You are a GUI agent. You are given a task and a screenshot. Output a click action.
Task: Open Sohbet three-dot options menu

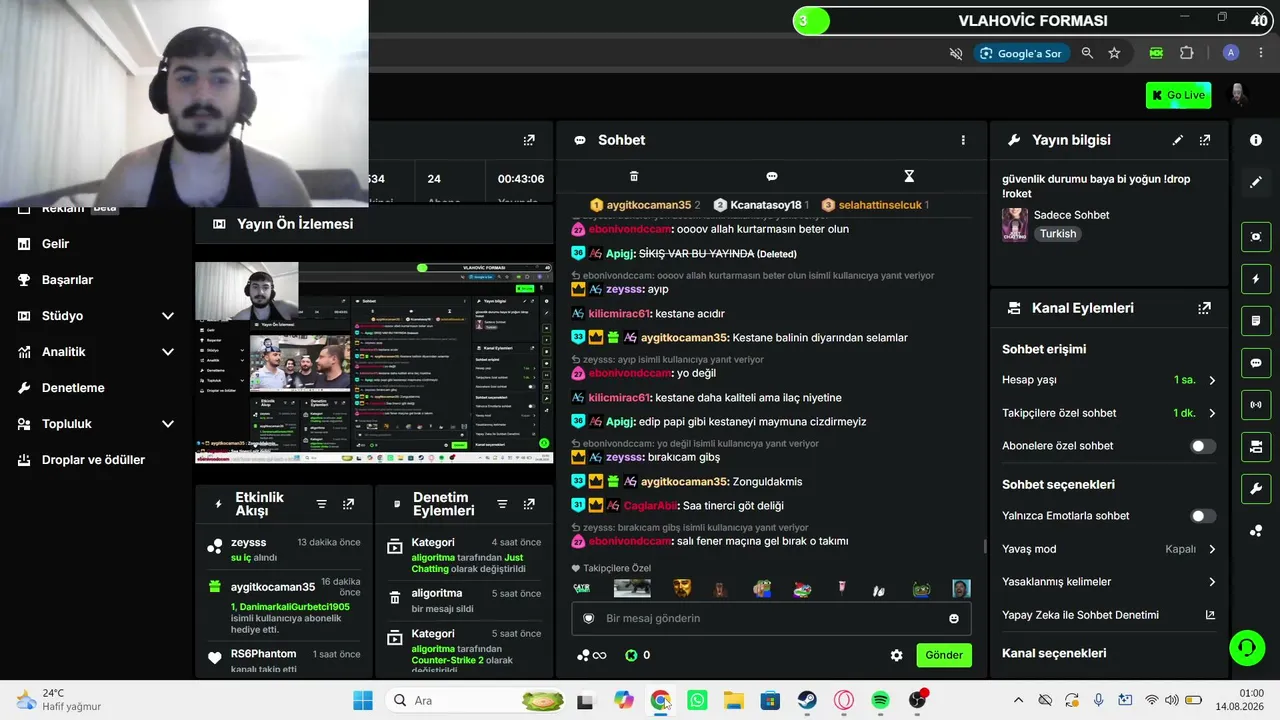tap(963, 140)
